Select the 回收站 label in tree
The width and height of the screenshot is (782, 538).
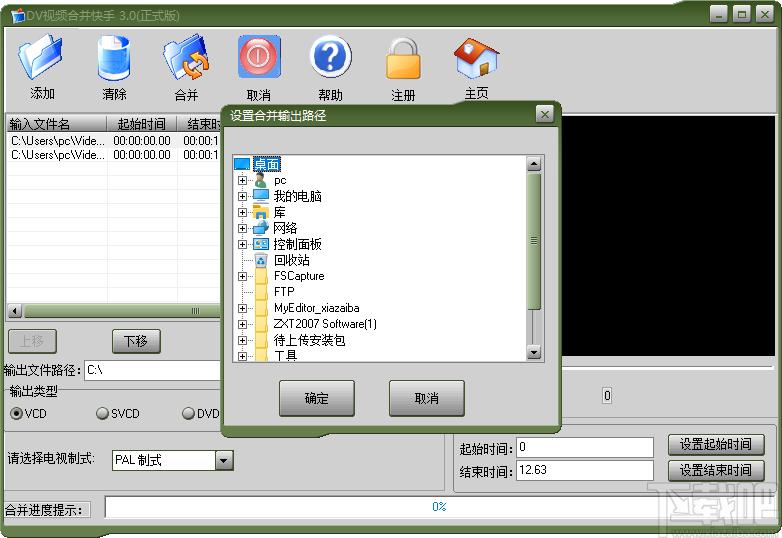coord(292,260)
